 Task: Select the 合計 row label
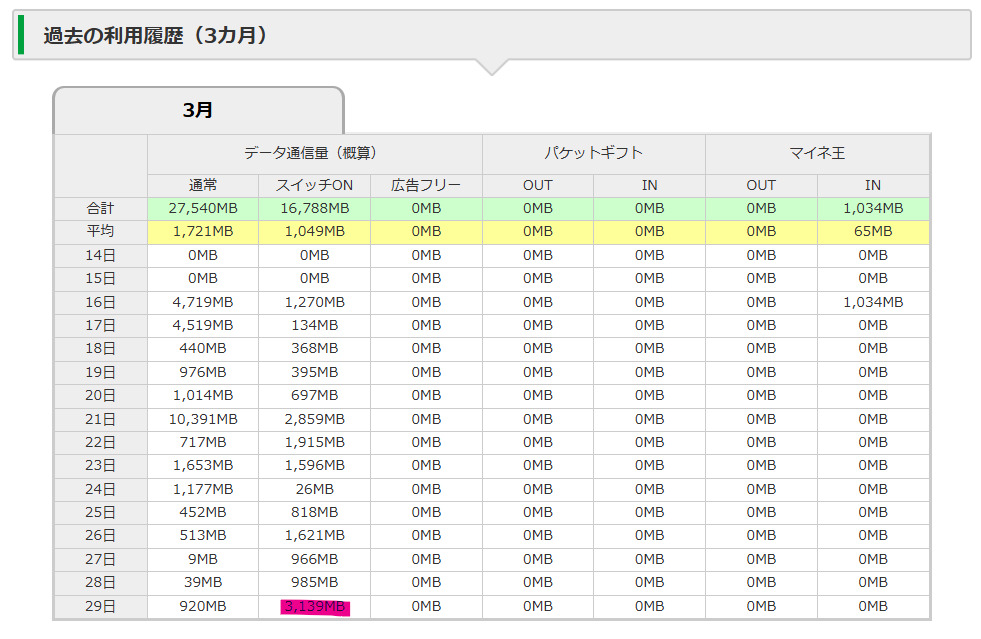100,208
